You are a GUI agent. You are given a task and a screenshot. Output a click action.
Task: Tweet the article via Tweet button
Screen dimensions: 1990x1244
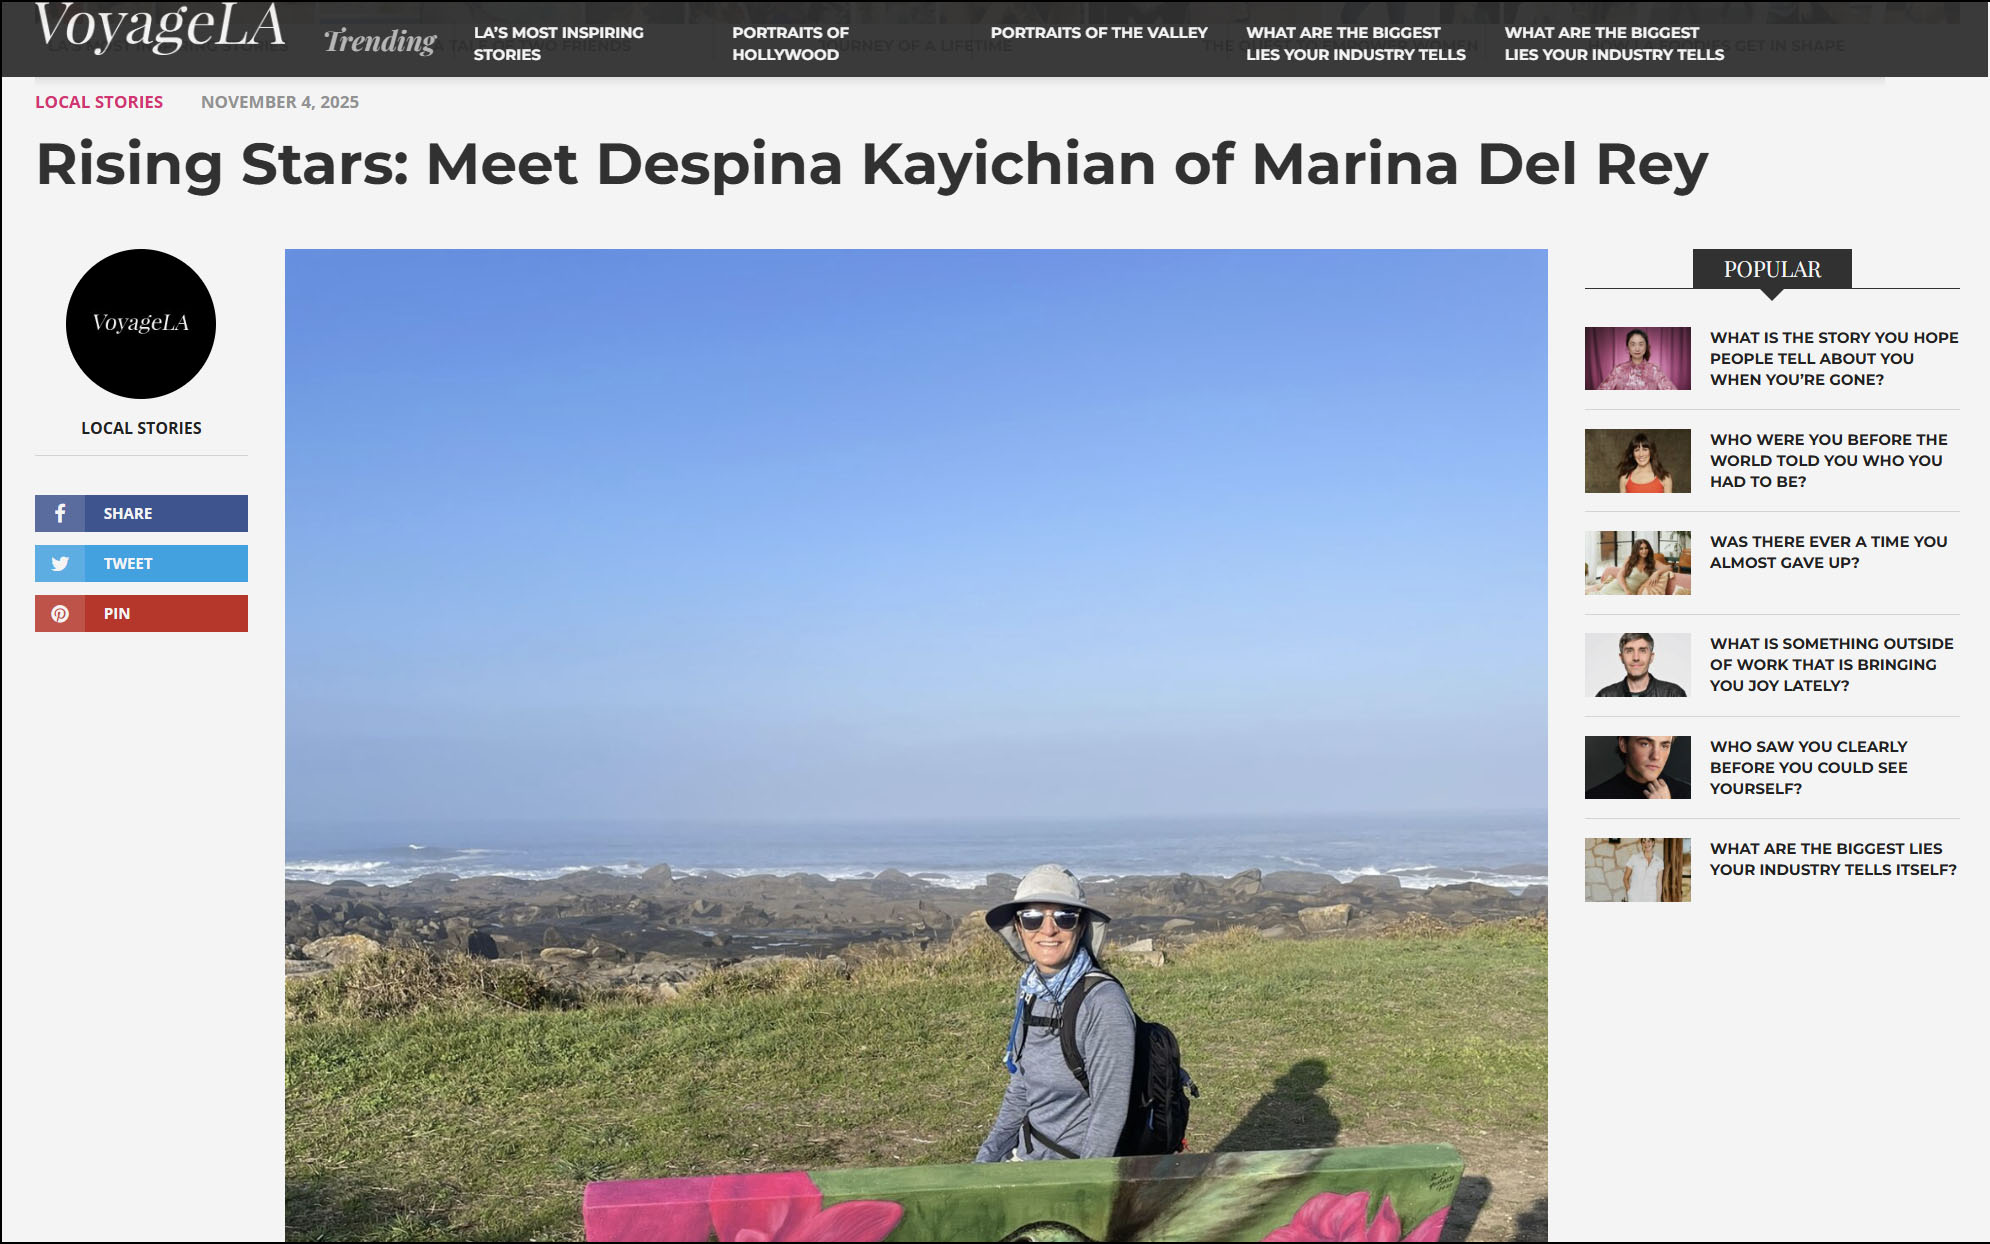[141, 563]
